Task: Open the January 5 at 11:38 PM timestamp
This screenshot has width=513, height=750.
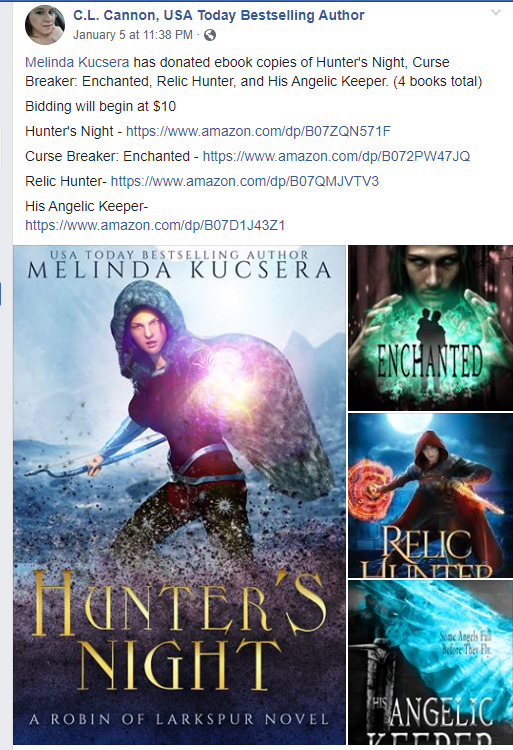Action: click(133, 35)
